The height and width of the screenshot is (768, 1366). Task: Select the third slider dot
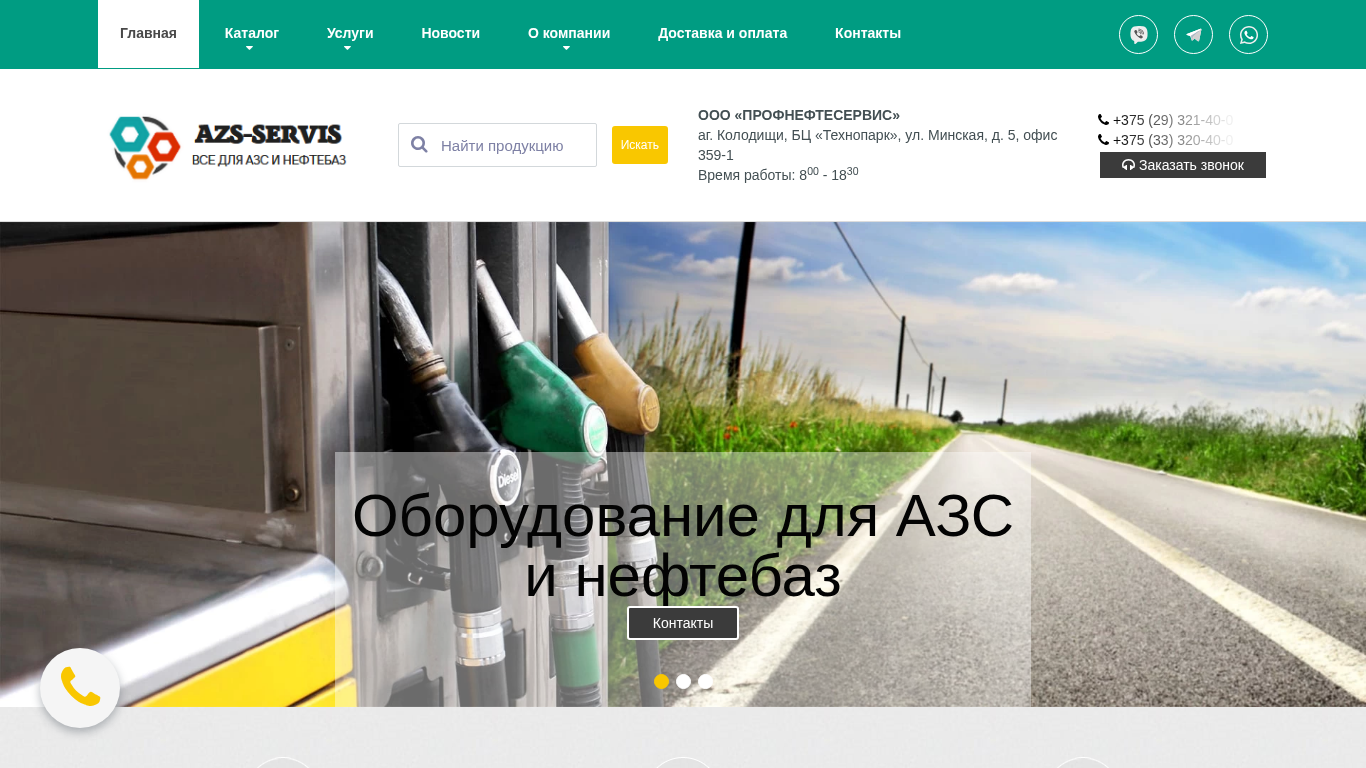[x=705, y=681]
